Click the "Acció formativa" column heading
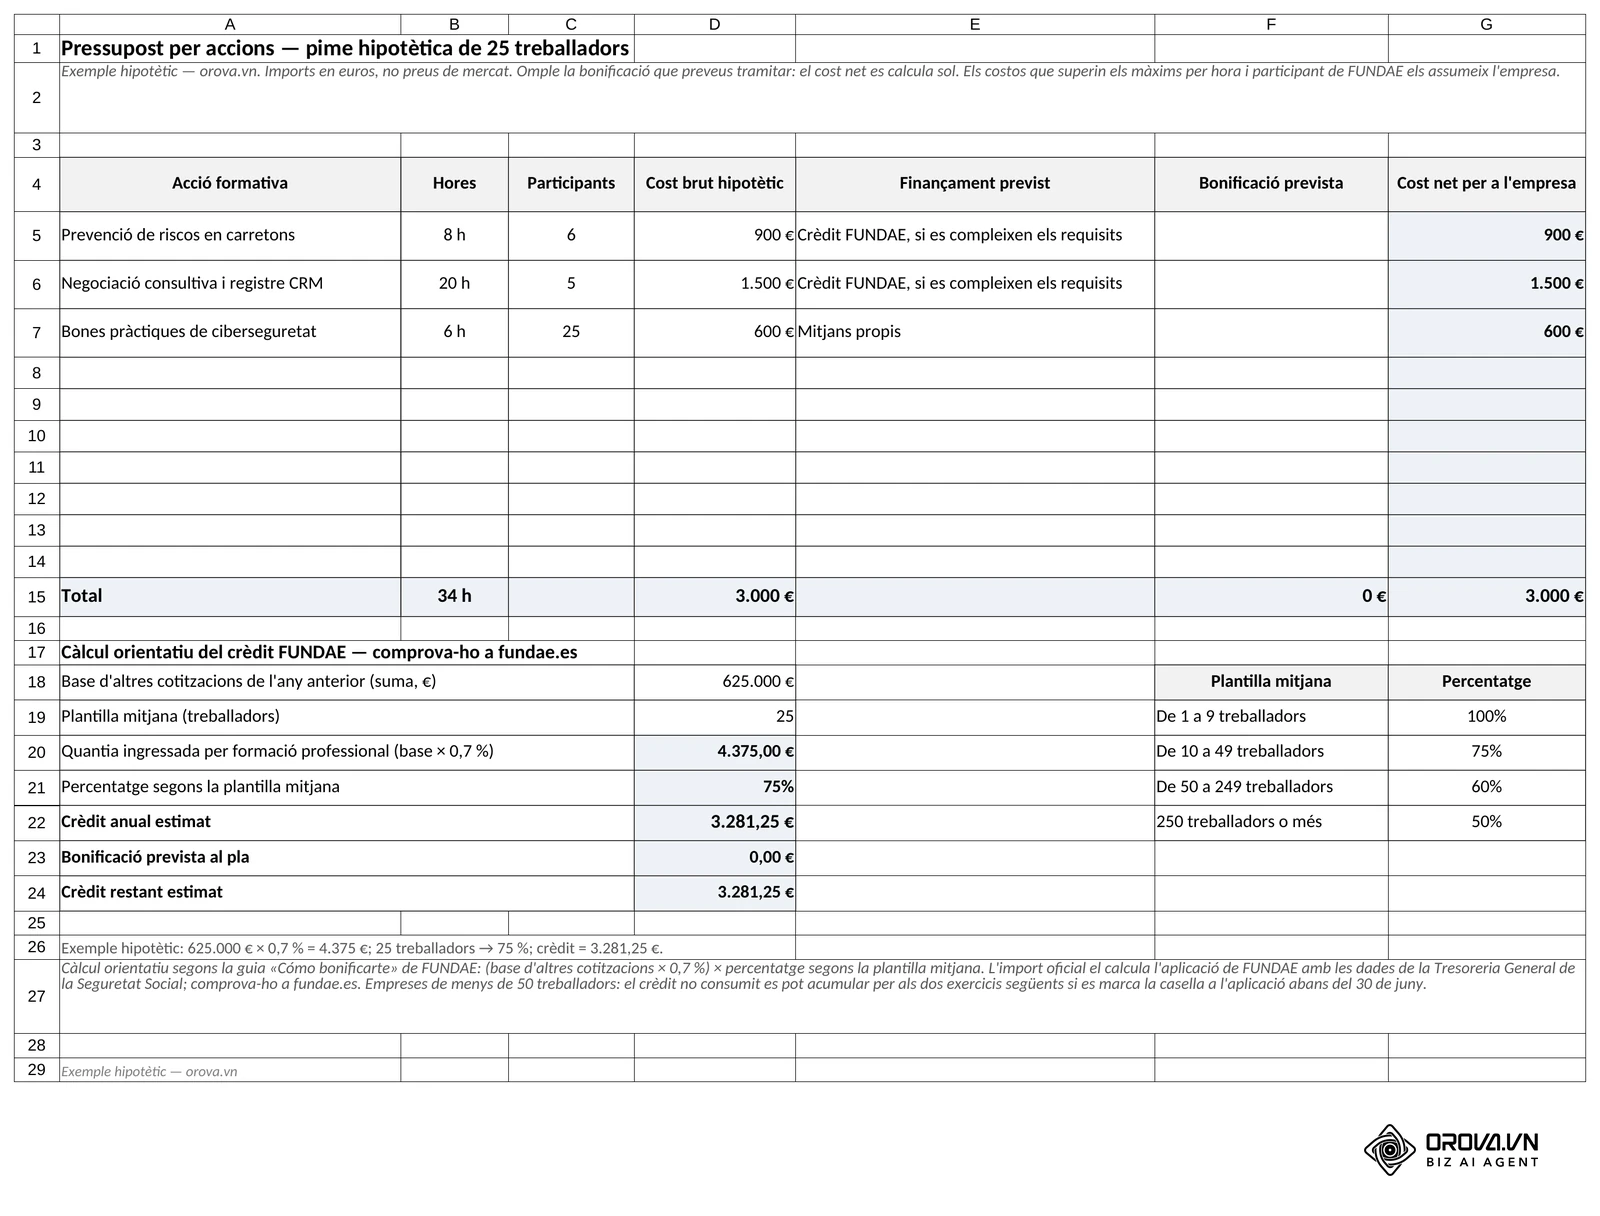 pos(230,184)
